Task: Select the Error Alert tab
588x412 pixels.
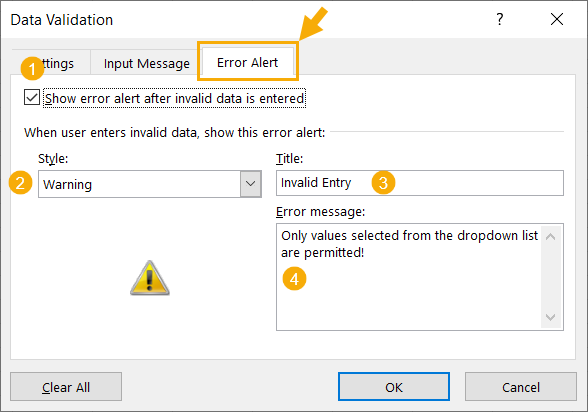Action: 248,62
